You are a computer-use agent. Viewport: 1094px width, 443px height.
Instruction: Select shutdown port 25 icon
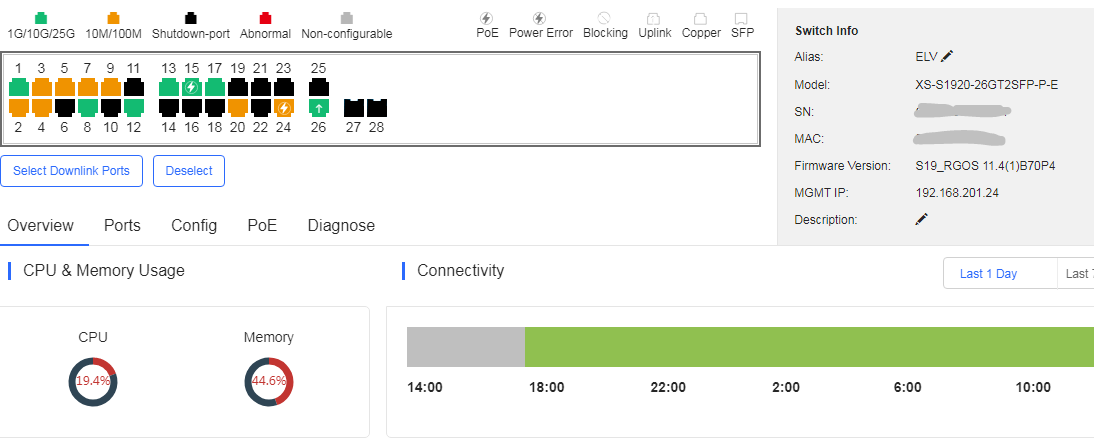click(x=318, y=87)
